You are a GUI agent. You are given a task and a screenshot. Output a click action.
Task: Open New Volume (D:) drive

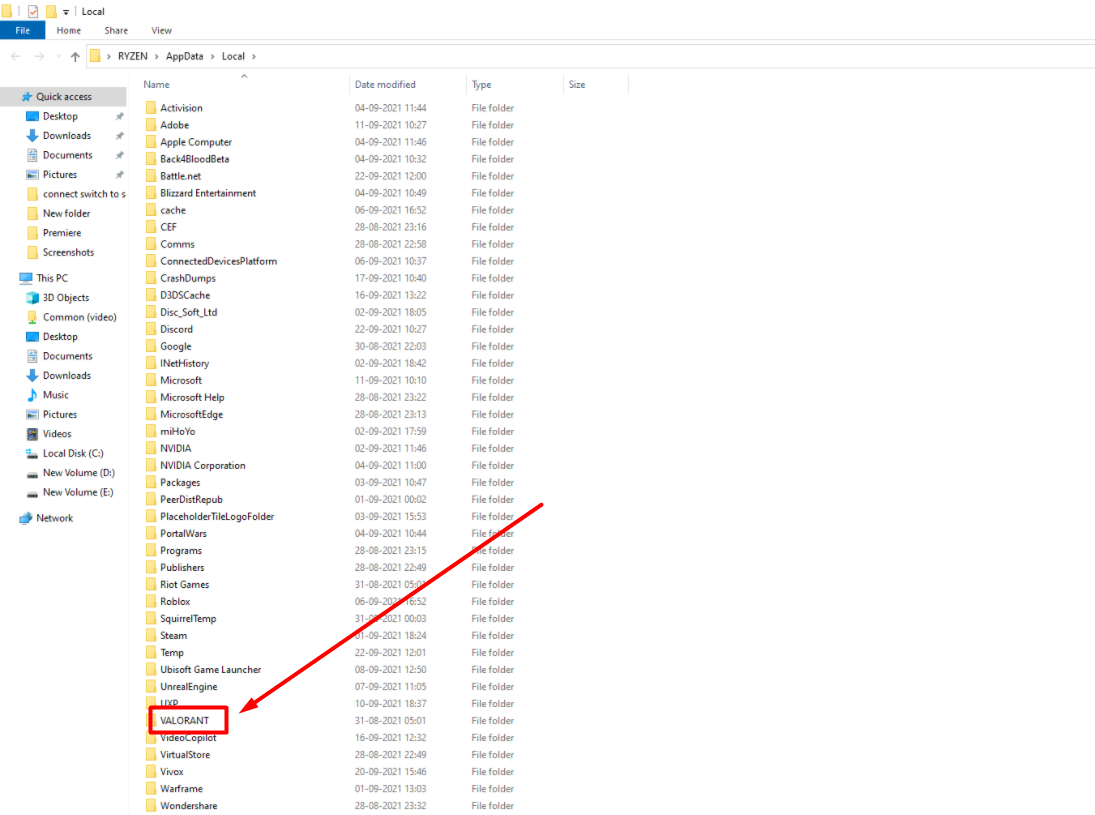(x=78, y=473)
